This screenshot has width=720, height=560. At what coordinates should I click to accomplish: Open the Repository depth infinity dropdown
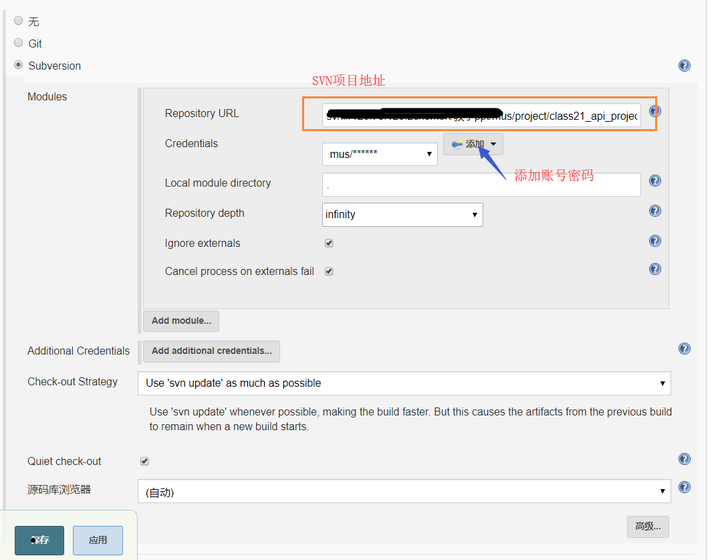pyautogui.click(x=402, y=214)
